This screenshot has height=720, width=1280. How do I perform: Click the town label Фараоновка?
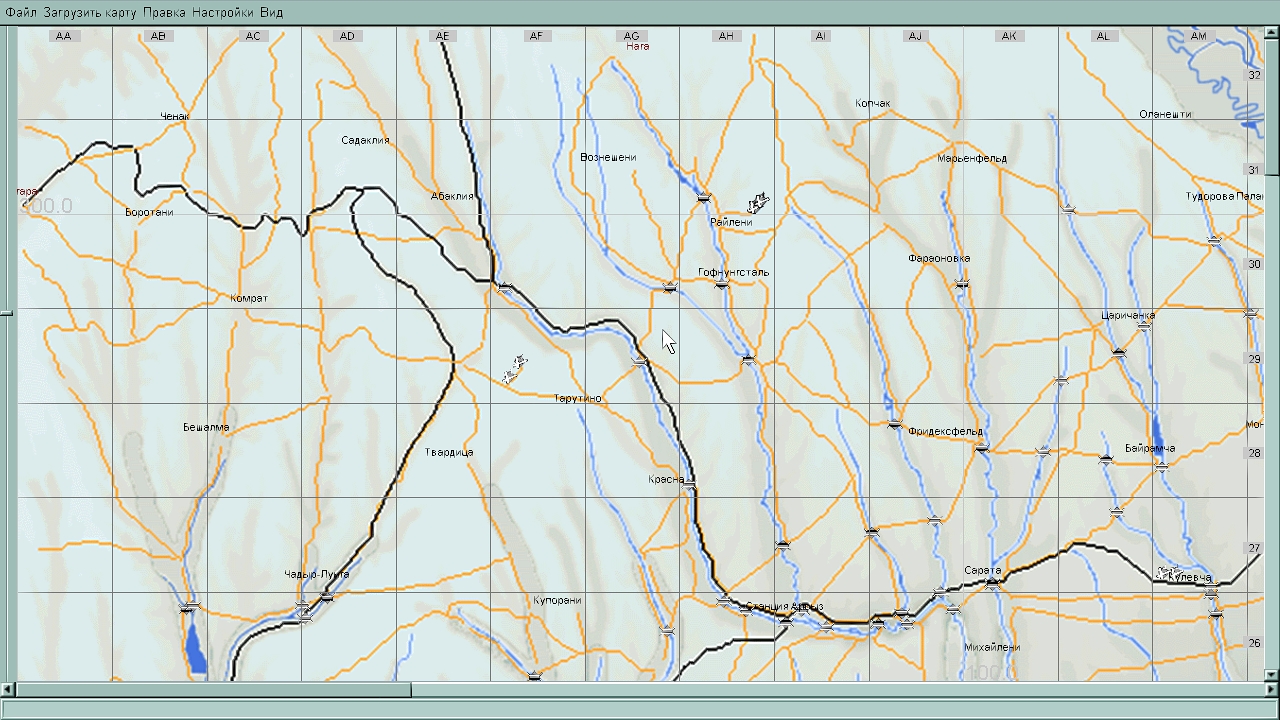(939, 258)
